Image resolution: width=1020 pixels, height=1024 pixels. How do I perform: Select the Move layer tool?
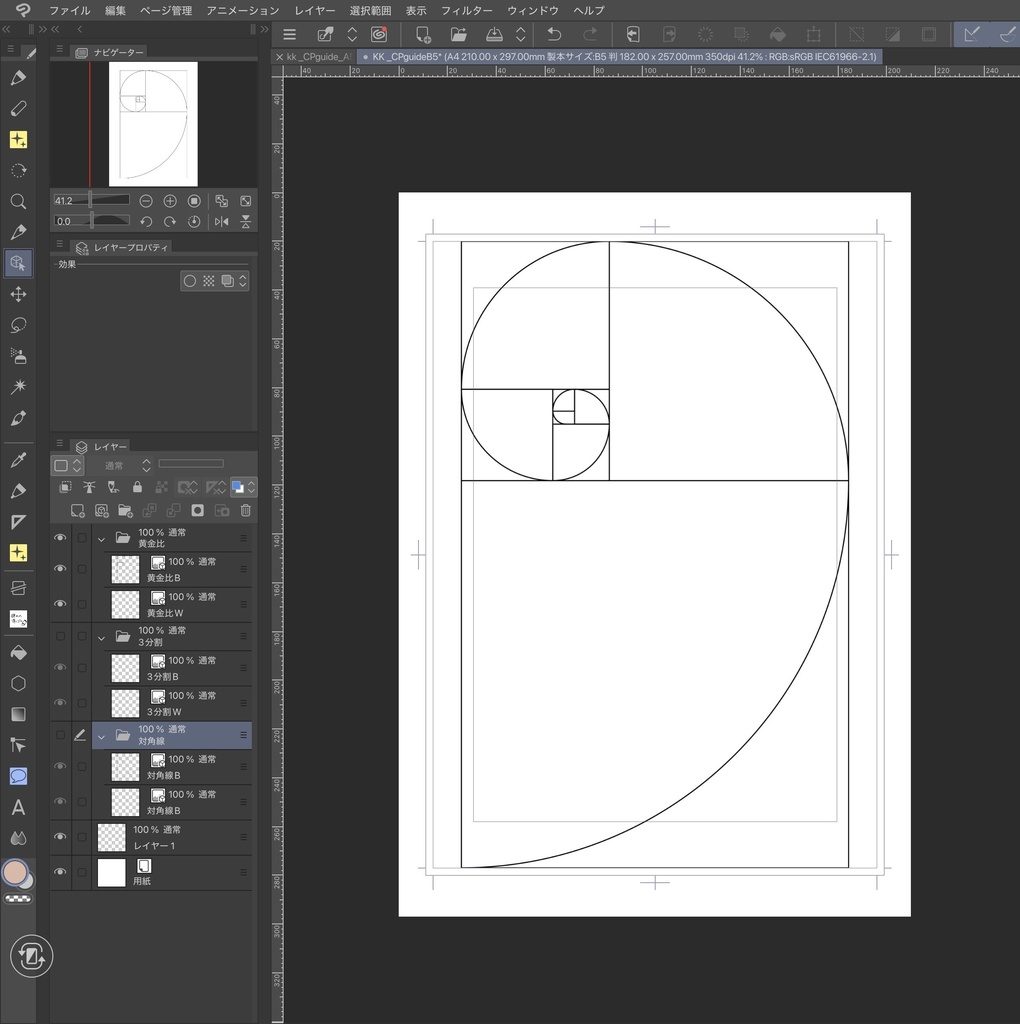[18, 294]
